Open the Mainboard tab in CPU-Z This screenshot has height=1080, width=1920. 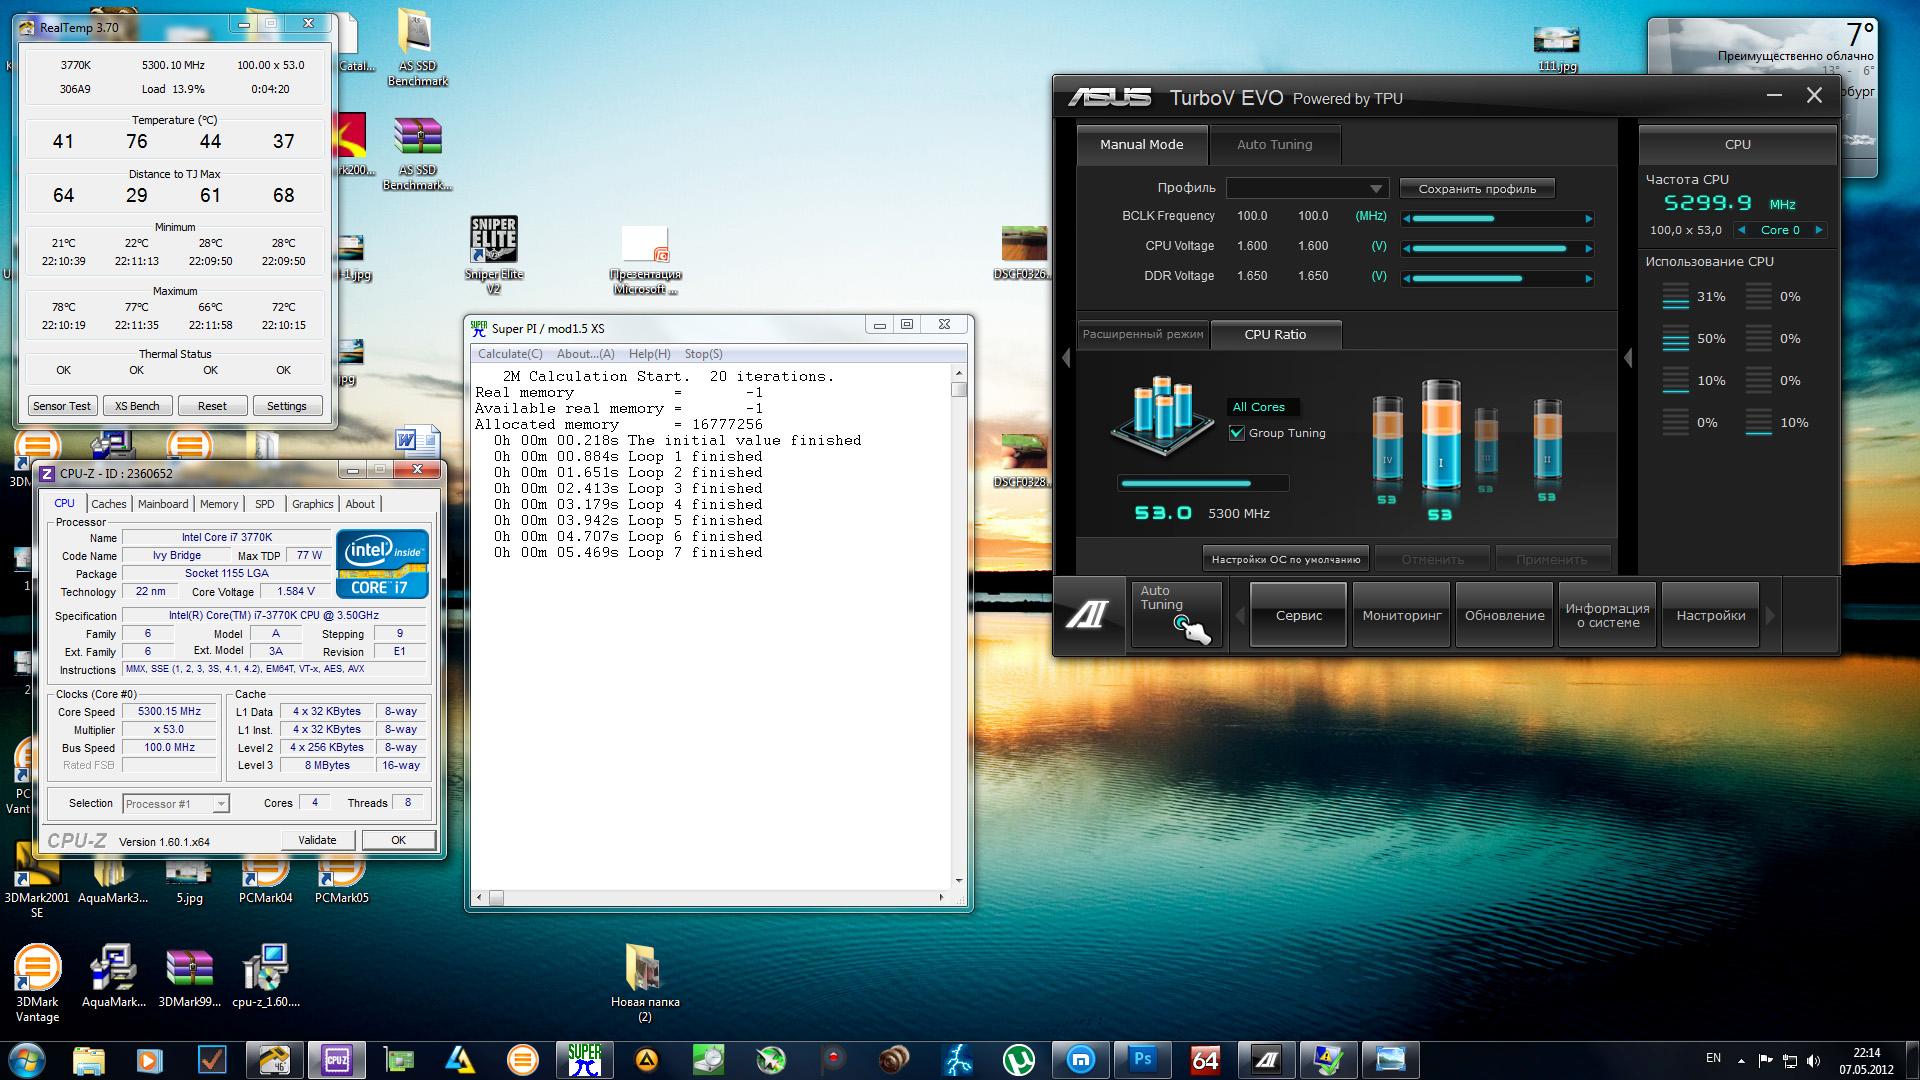point(163,504)
